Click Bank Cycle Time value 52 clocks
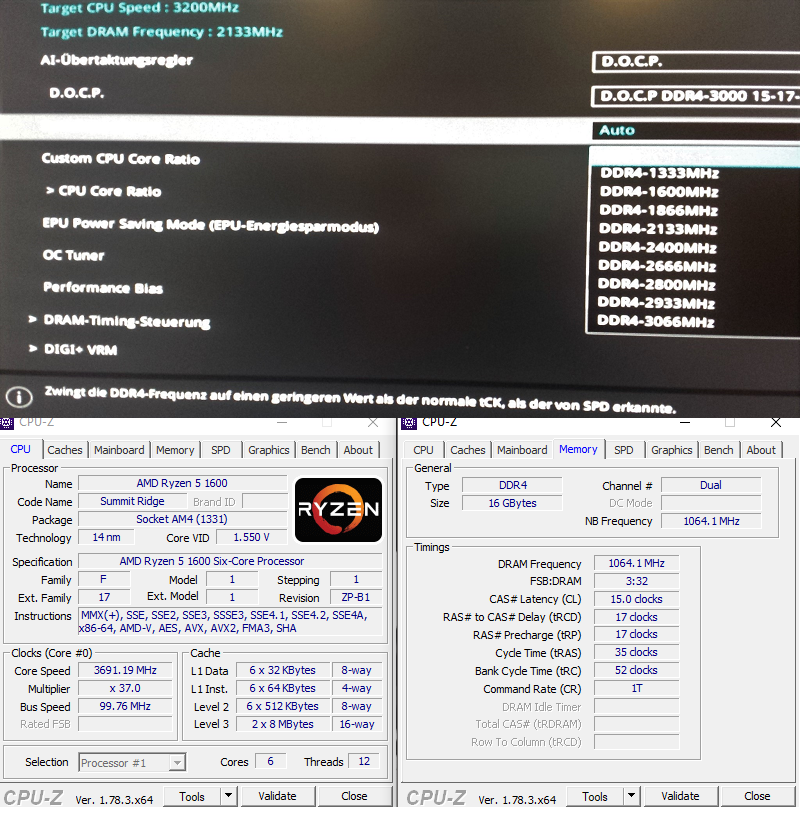The image size is (808, 814). click(636, 670)
